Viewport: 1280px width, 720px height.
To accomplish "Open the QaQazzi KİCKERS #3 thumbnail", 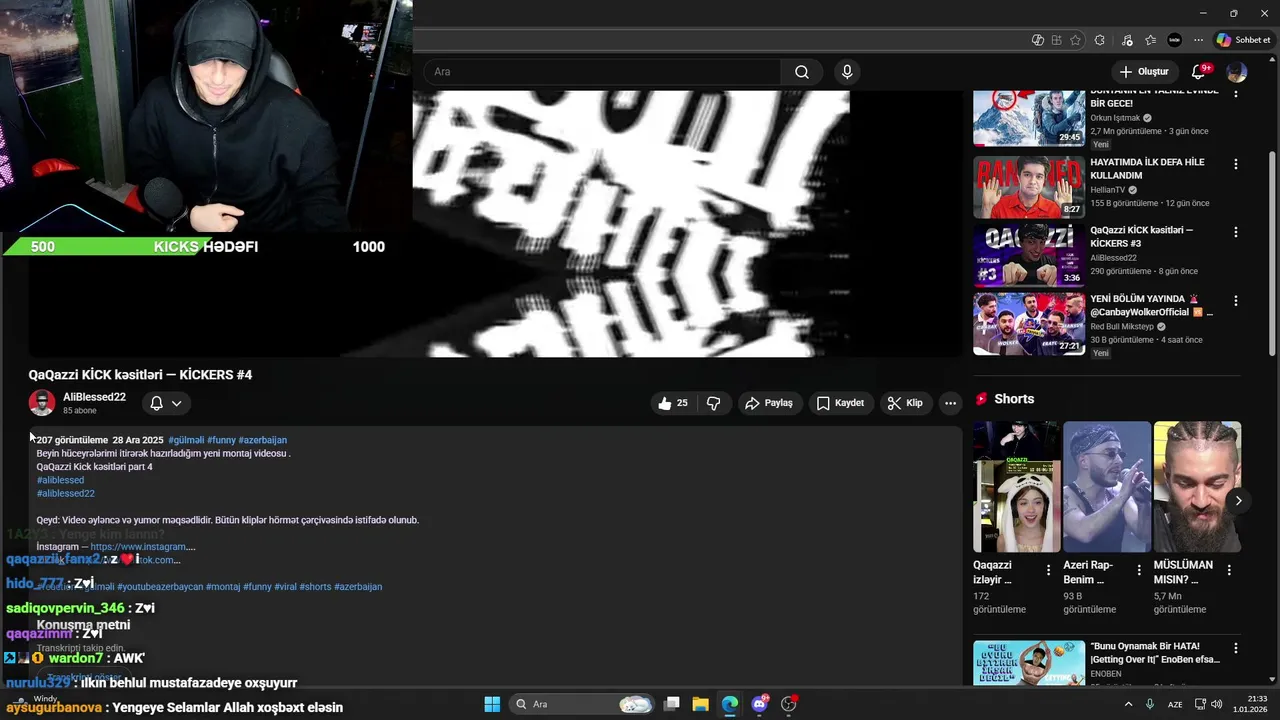I will click(1029, 255).
